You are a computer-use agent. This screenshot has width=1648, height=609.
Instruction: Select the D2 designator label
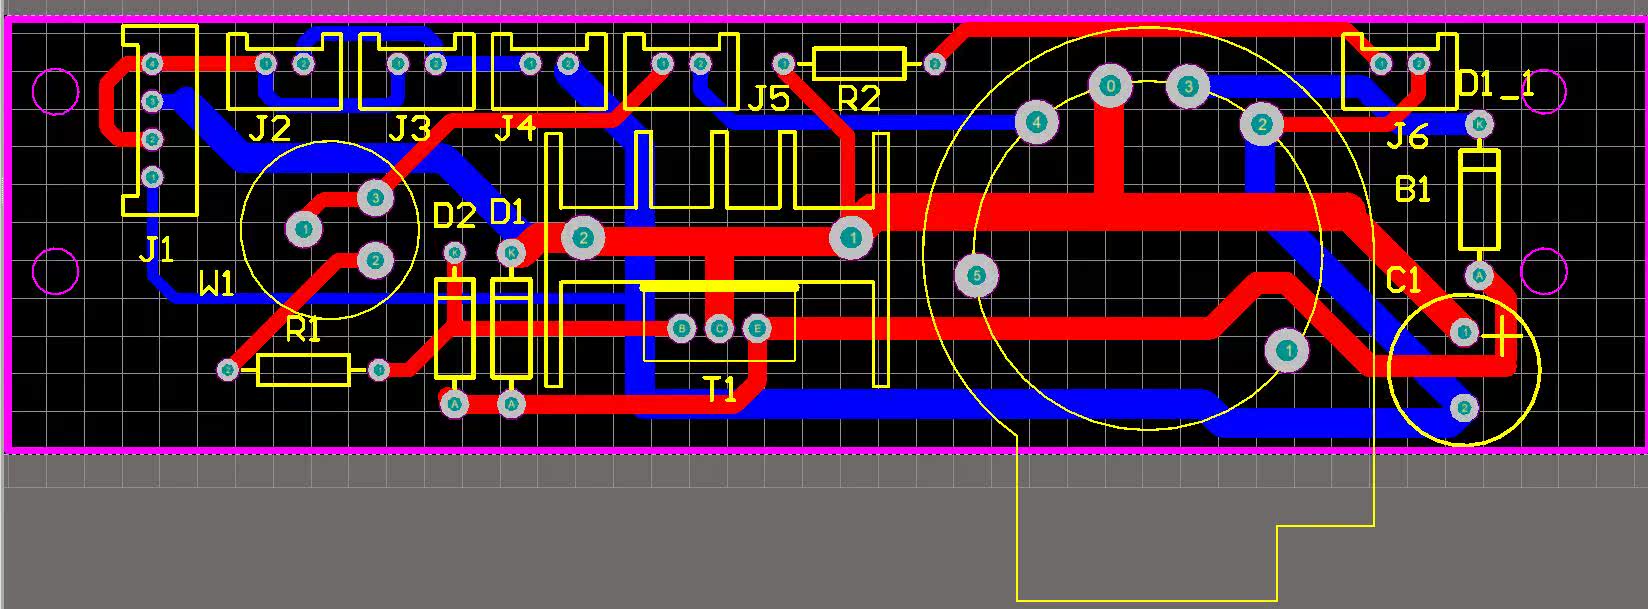[x=454, y=215]
